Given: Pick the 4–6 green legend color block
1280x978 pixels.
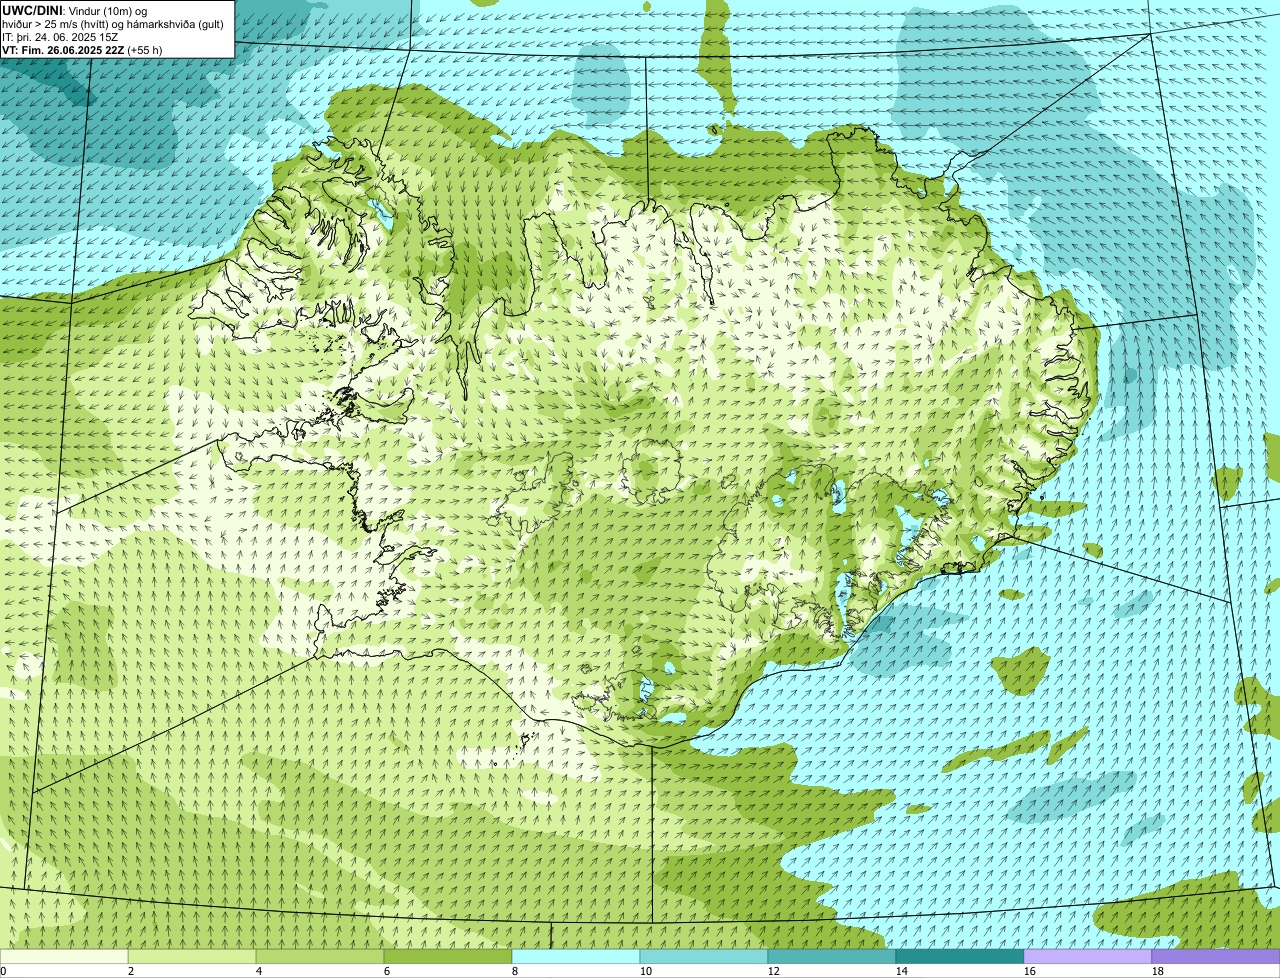Looking at the screenshot, I should [x=320, y=956].
